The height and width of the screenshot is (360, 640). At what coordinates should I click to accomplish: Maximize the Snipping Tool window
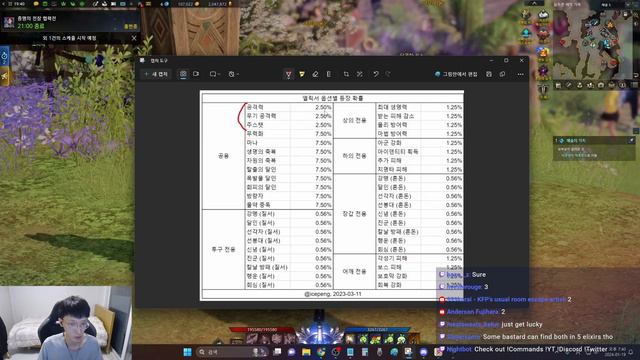tap(506, 60)
